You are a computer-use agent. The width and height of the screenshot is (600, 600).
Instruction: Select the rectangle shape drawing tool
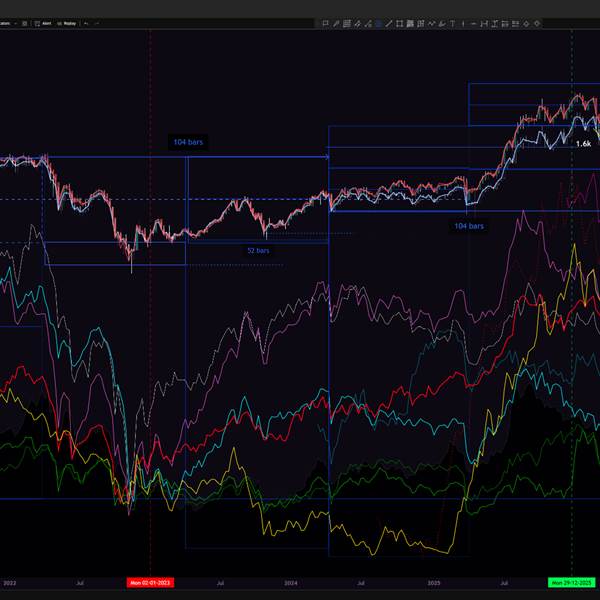pyautogui.click(x=399, y=24)
